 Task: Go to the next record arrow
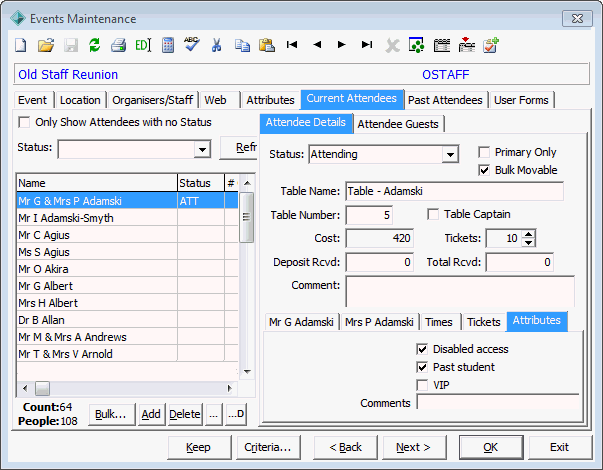pyautogui.click(x=341, y=45)
